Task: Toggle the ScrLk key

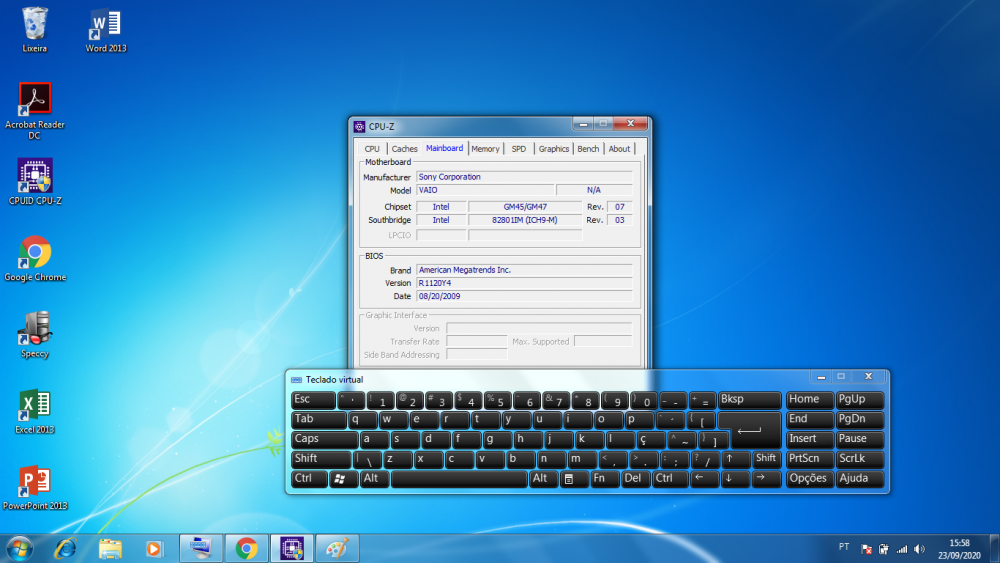Action: pos(860,459)
